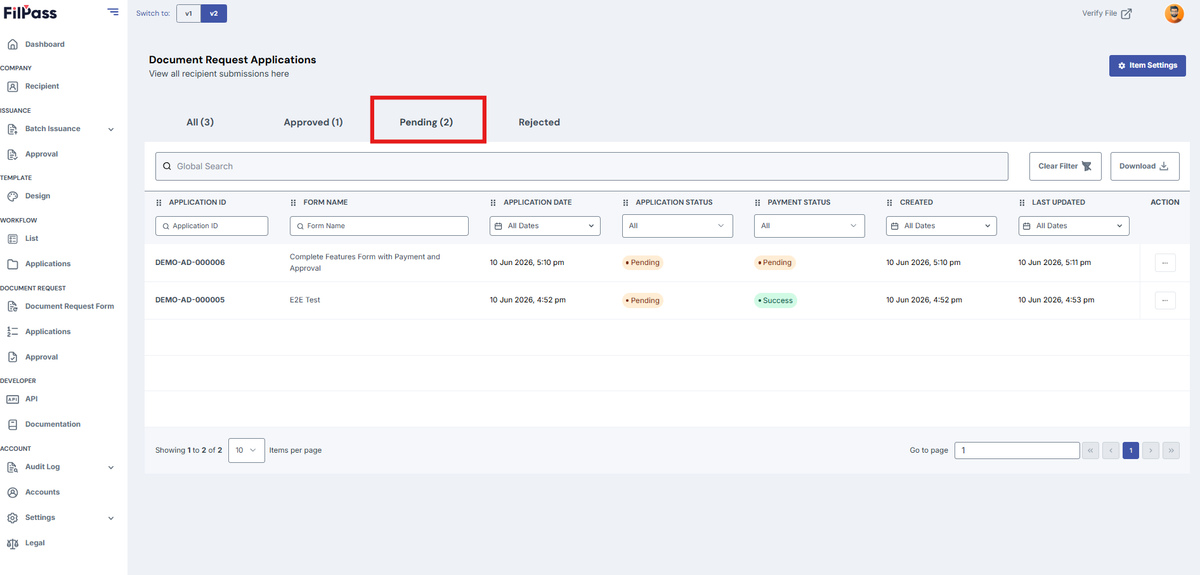
Task: Open the Legal scales icon
Action: coord(13,543)
